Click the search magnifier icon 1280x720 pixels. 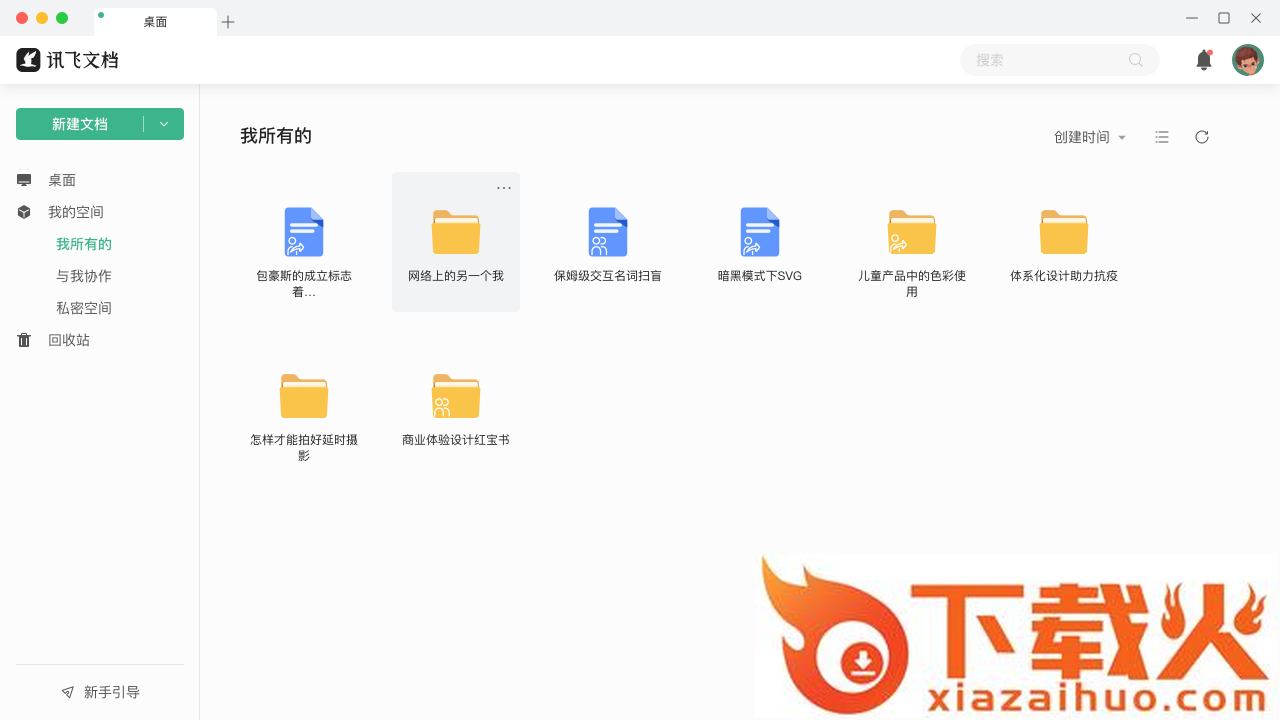coord(1136,60)
